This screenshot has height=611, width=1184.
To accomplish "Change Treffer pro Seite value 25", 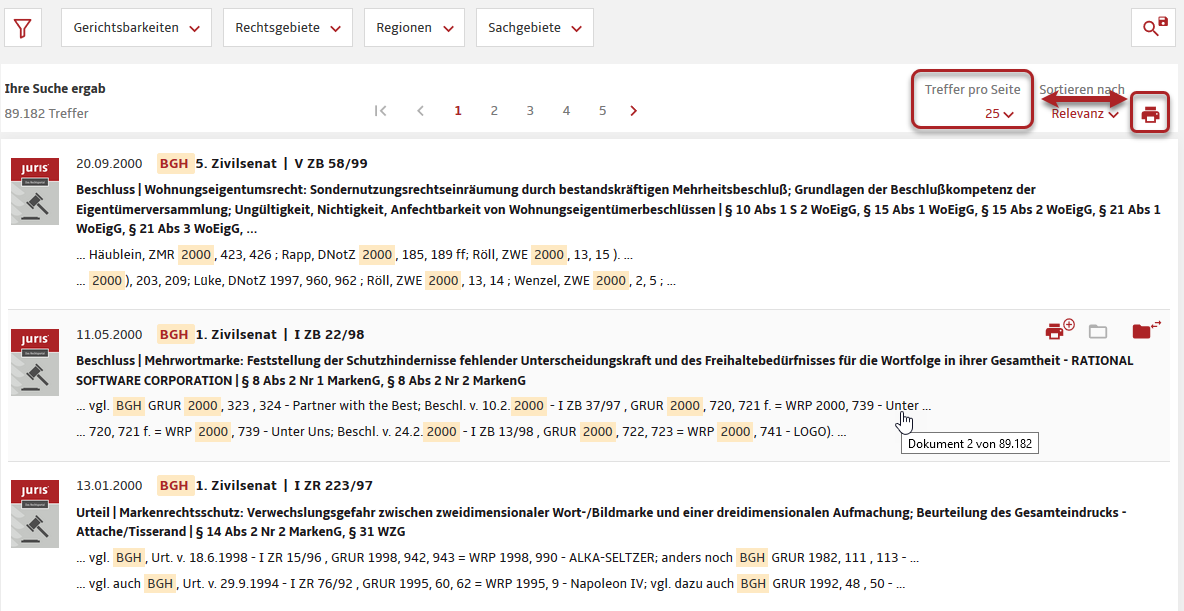I will [999, 114].
